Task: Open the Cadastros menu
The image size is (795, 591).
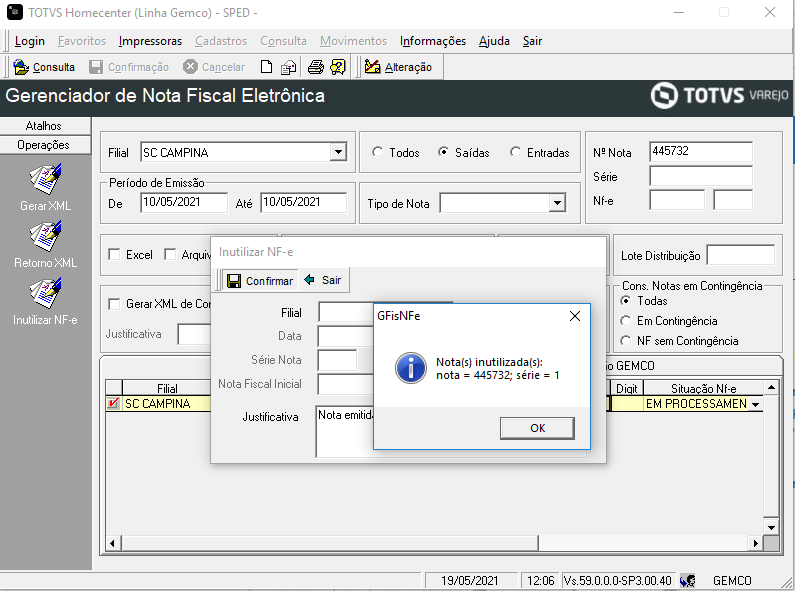Action: [221, 41]
